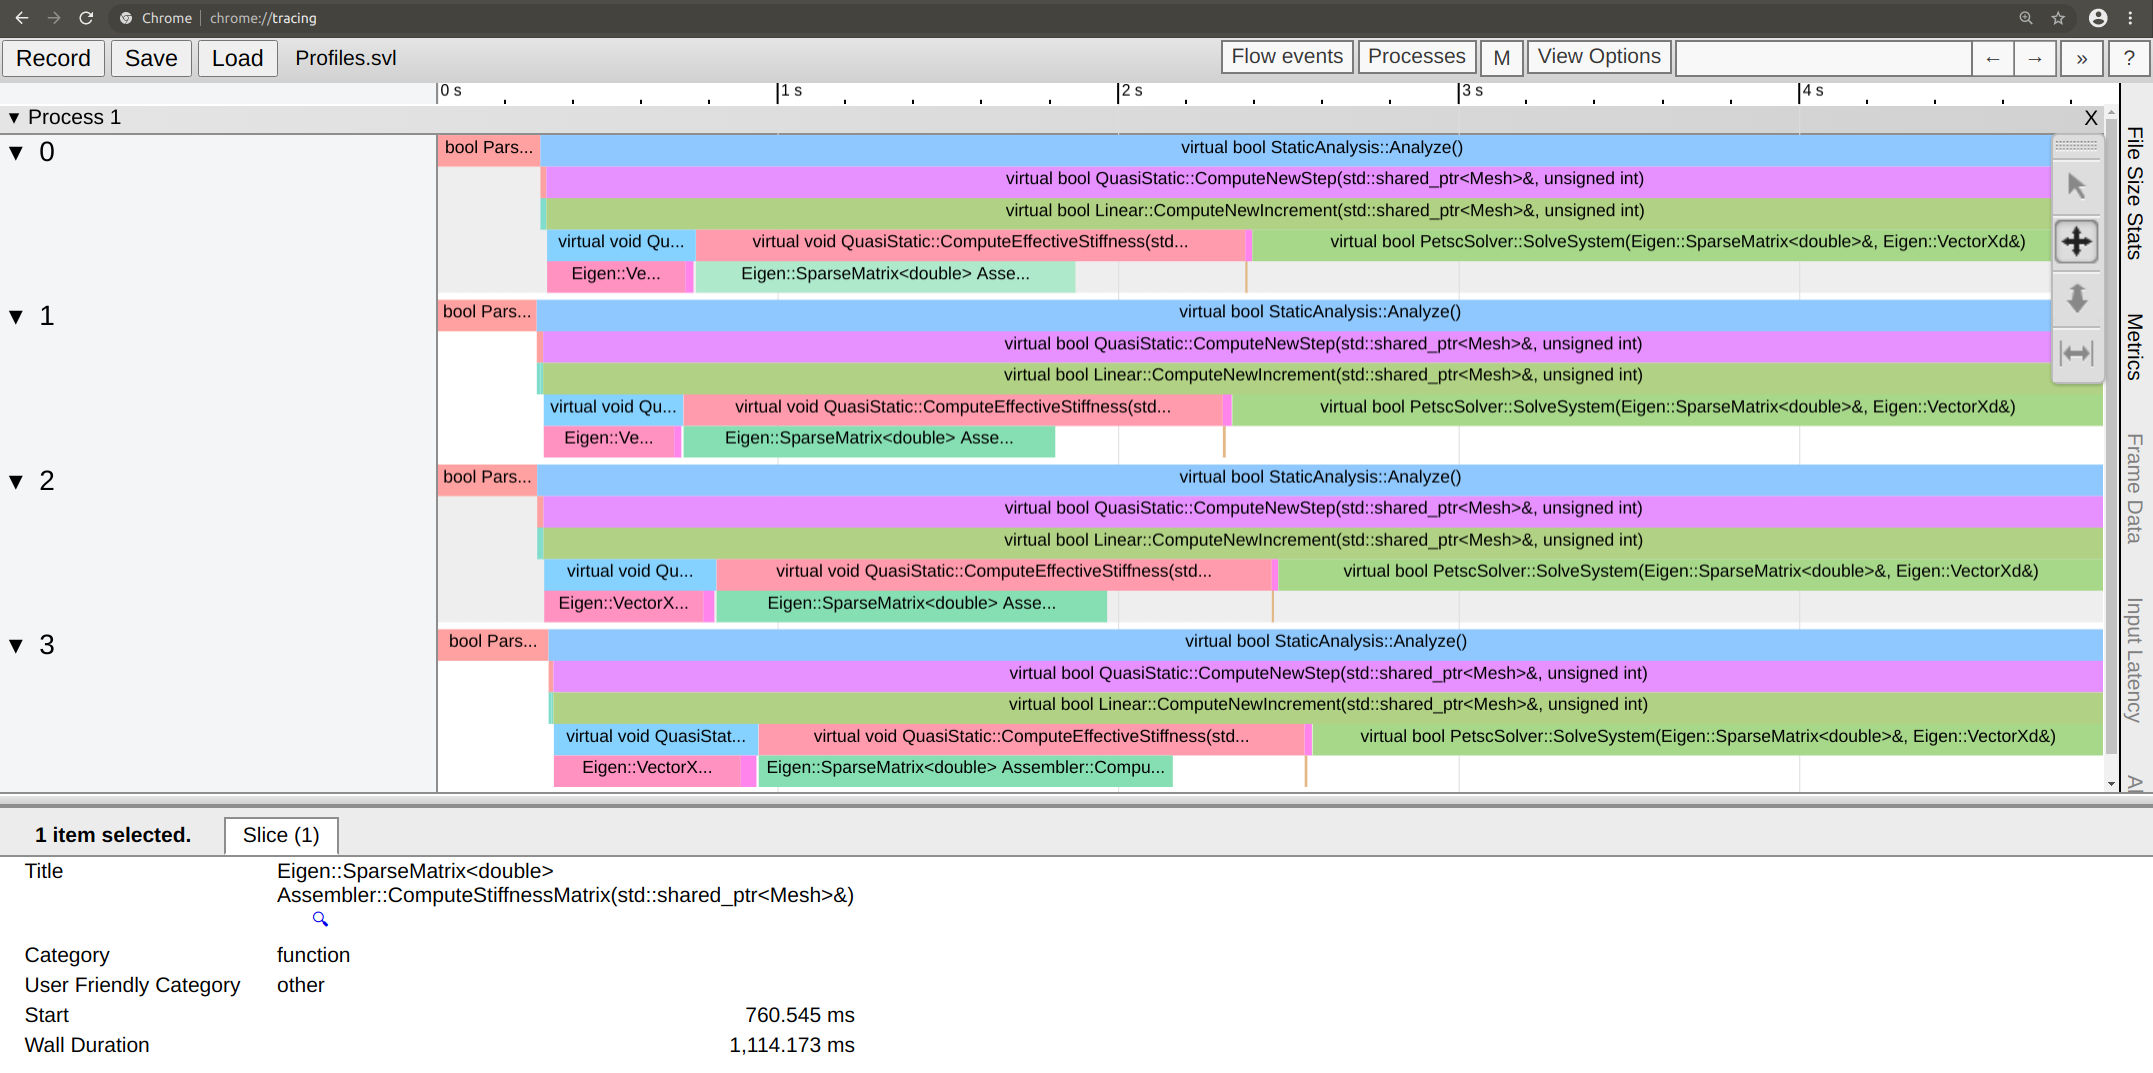Switch to the Slice (1) tab

point(281,835)
